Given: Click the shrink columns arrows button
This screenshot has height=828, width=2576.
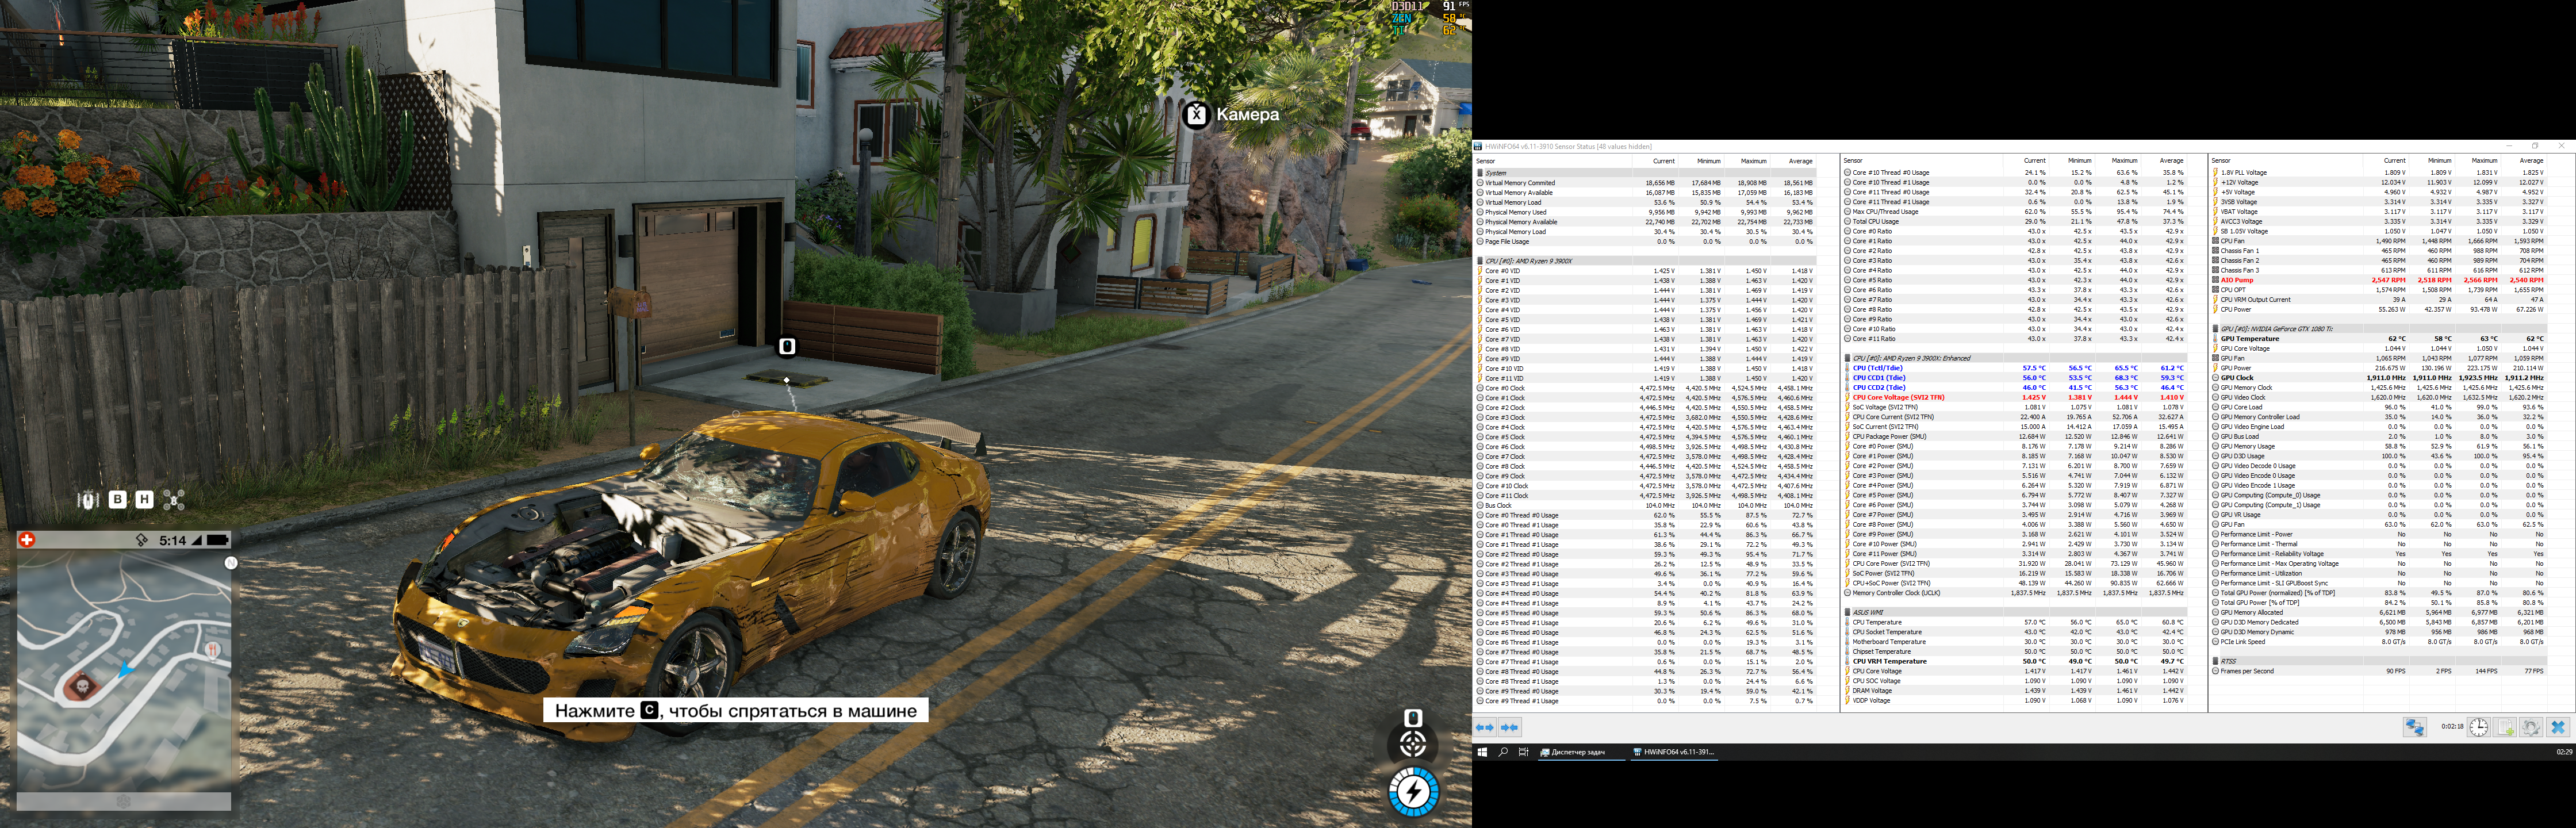Looking at the screenshot, I should point(1509,727).
